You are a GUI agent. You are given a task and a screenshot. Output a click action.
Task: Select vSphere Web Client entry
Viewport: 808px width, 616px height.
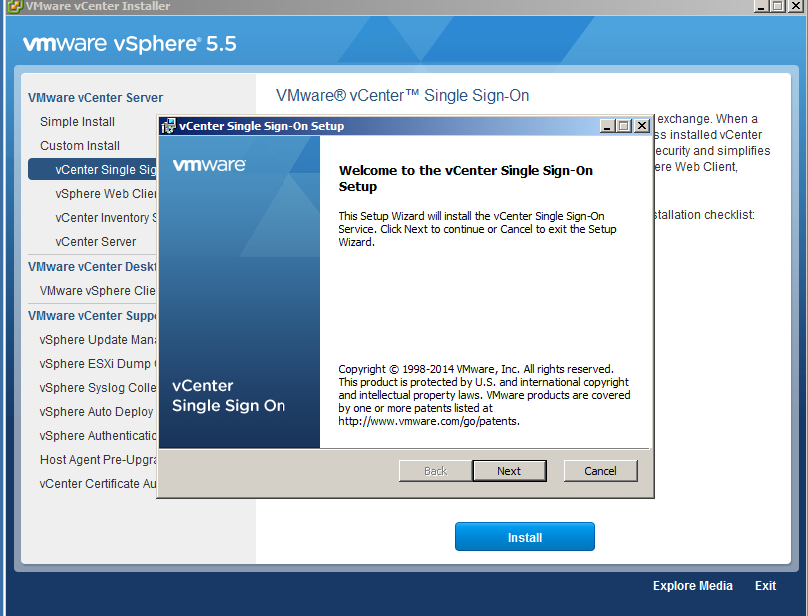pyautogui.click(x=105, y=194)
